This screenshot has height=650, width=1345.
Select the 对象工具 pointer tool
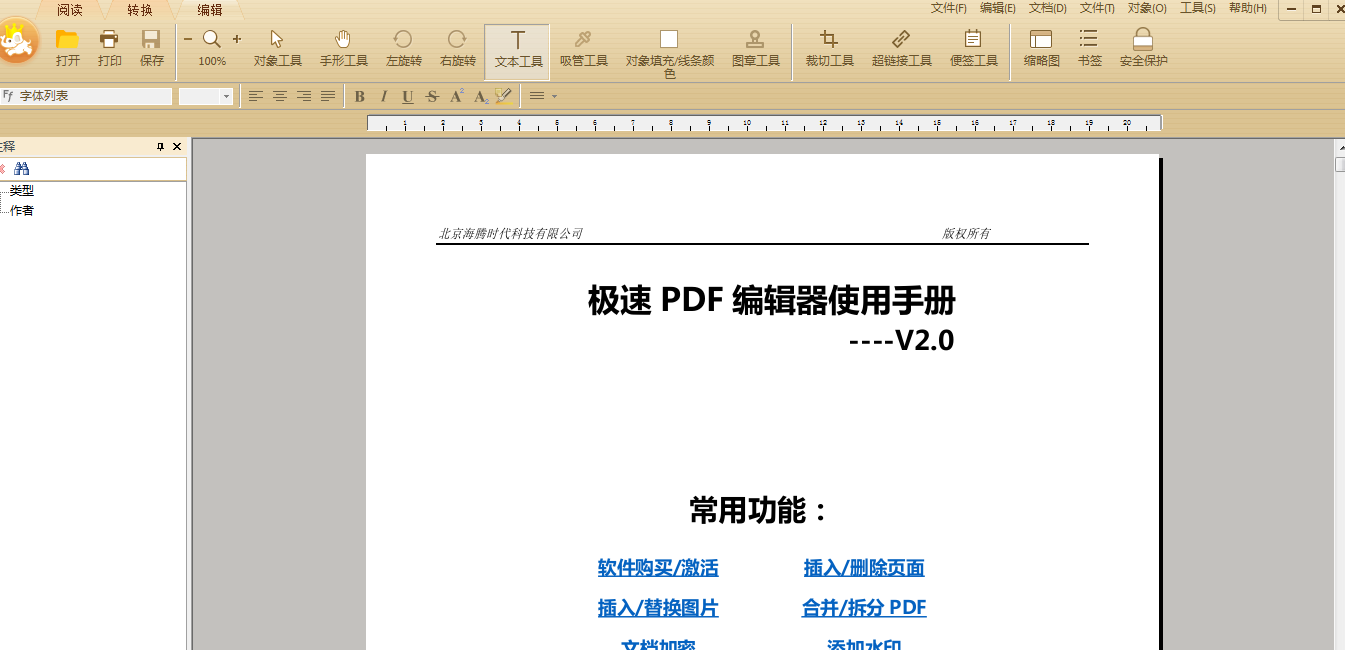coord(278,47)
